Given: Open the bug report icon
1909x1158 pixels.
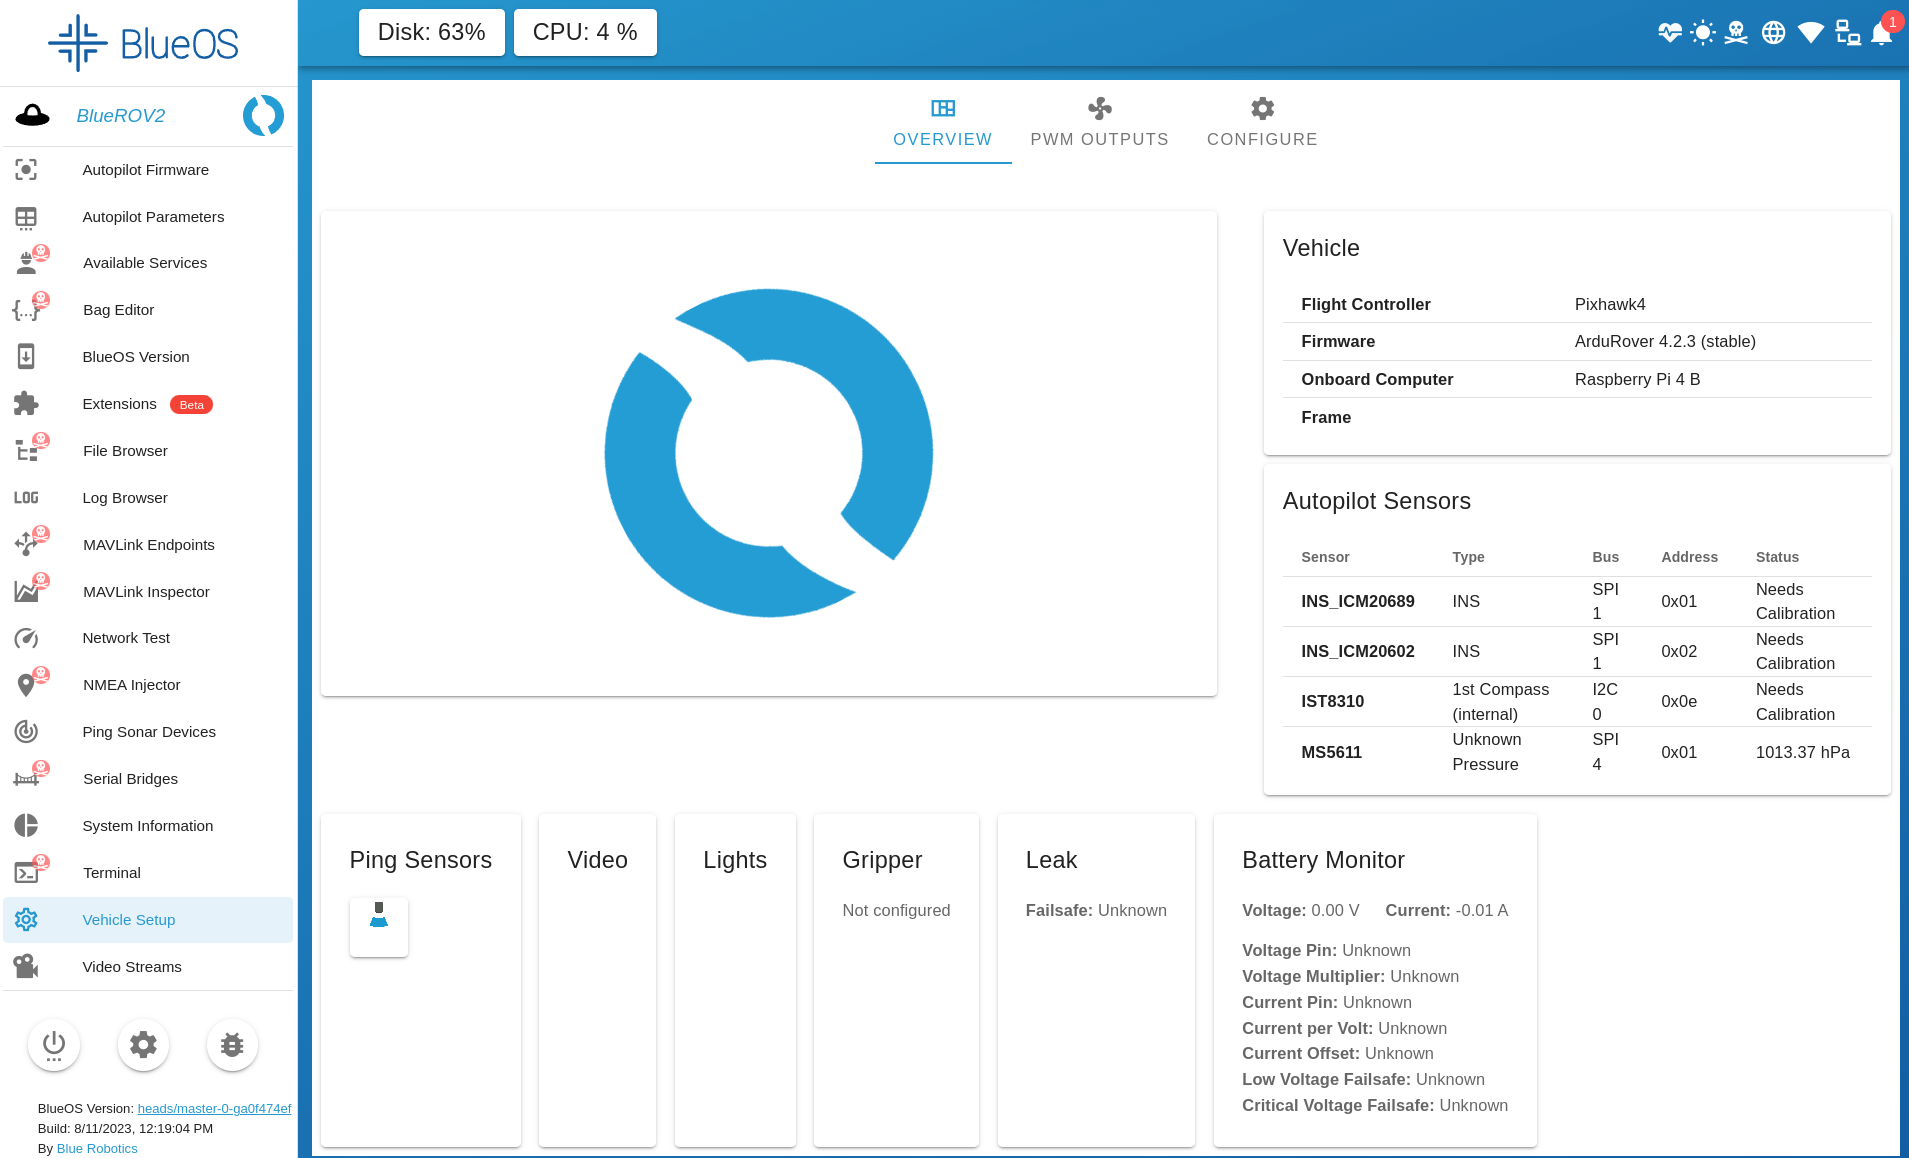Looking at the screenshot, I should tap(232, 1044).
